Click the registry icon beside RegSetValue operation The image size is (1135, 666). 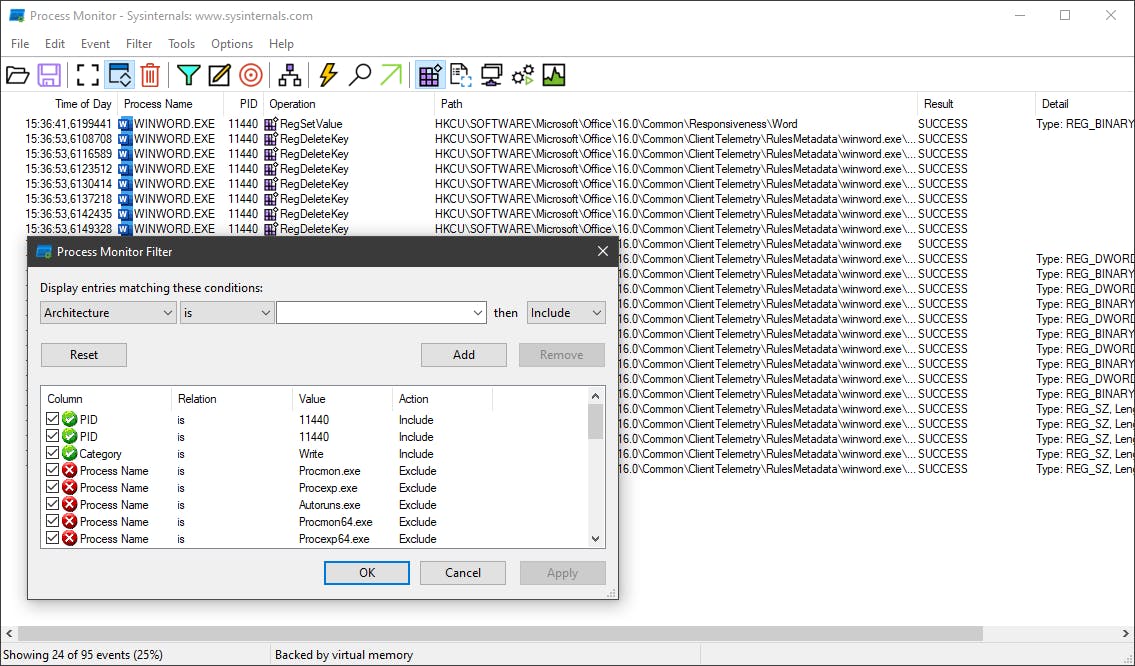(x=271, y=124)
